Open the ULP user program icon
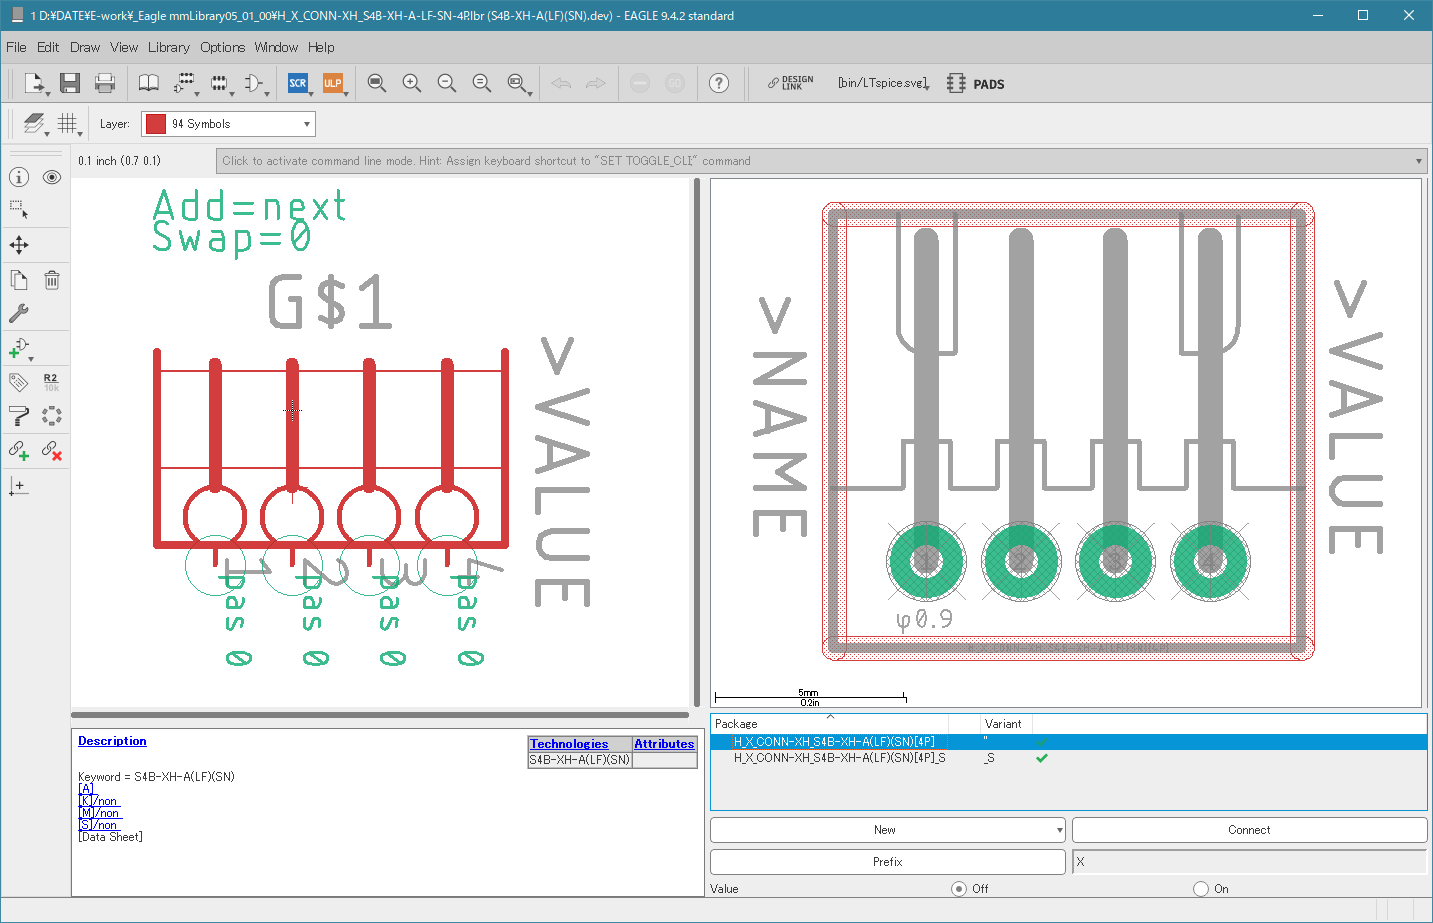This screenshot has width=1433, height=923. (333, 83)
